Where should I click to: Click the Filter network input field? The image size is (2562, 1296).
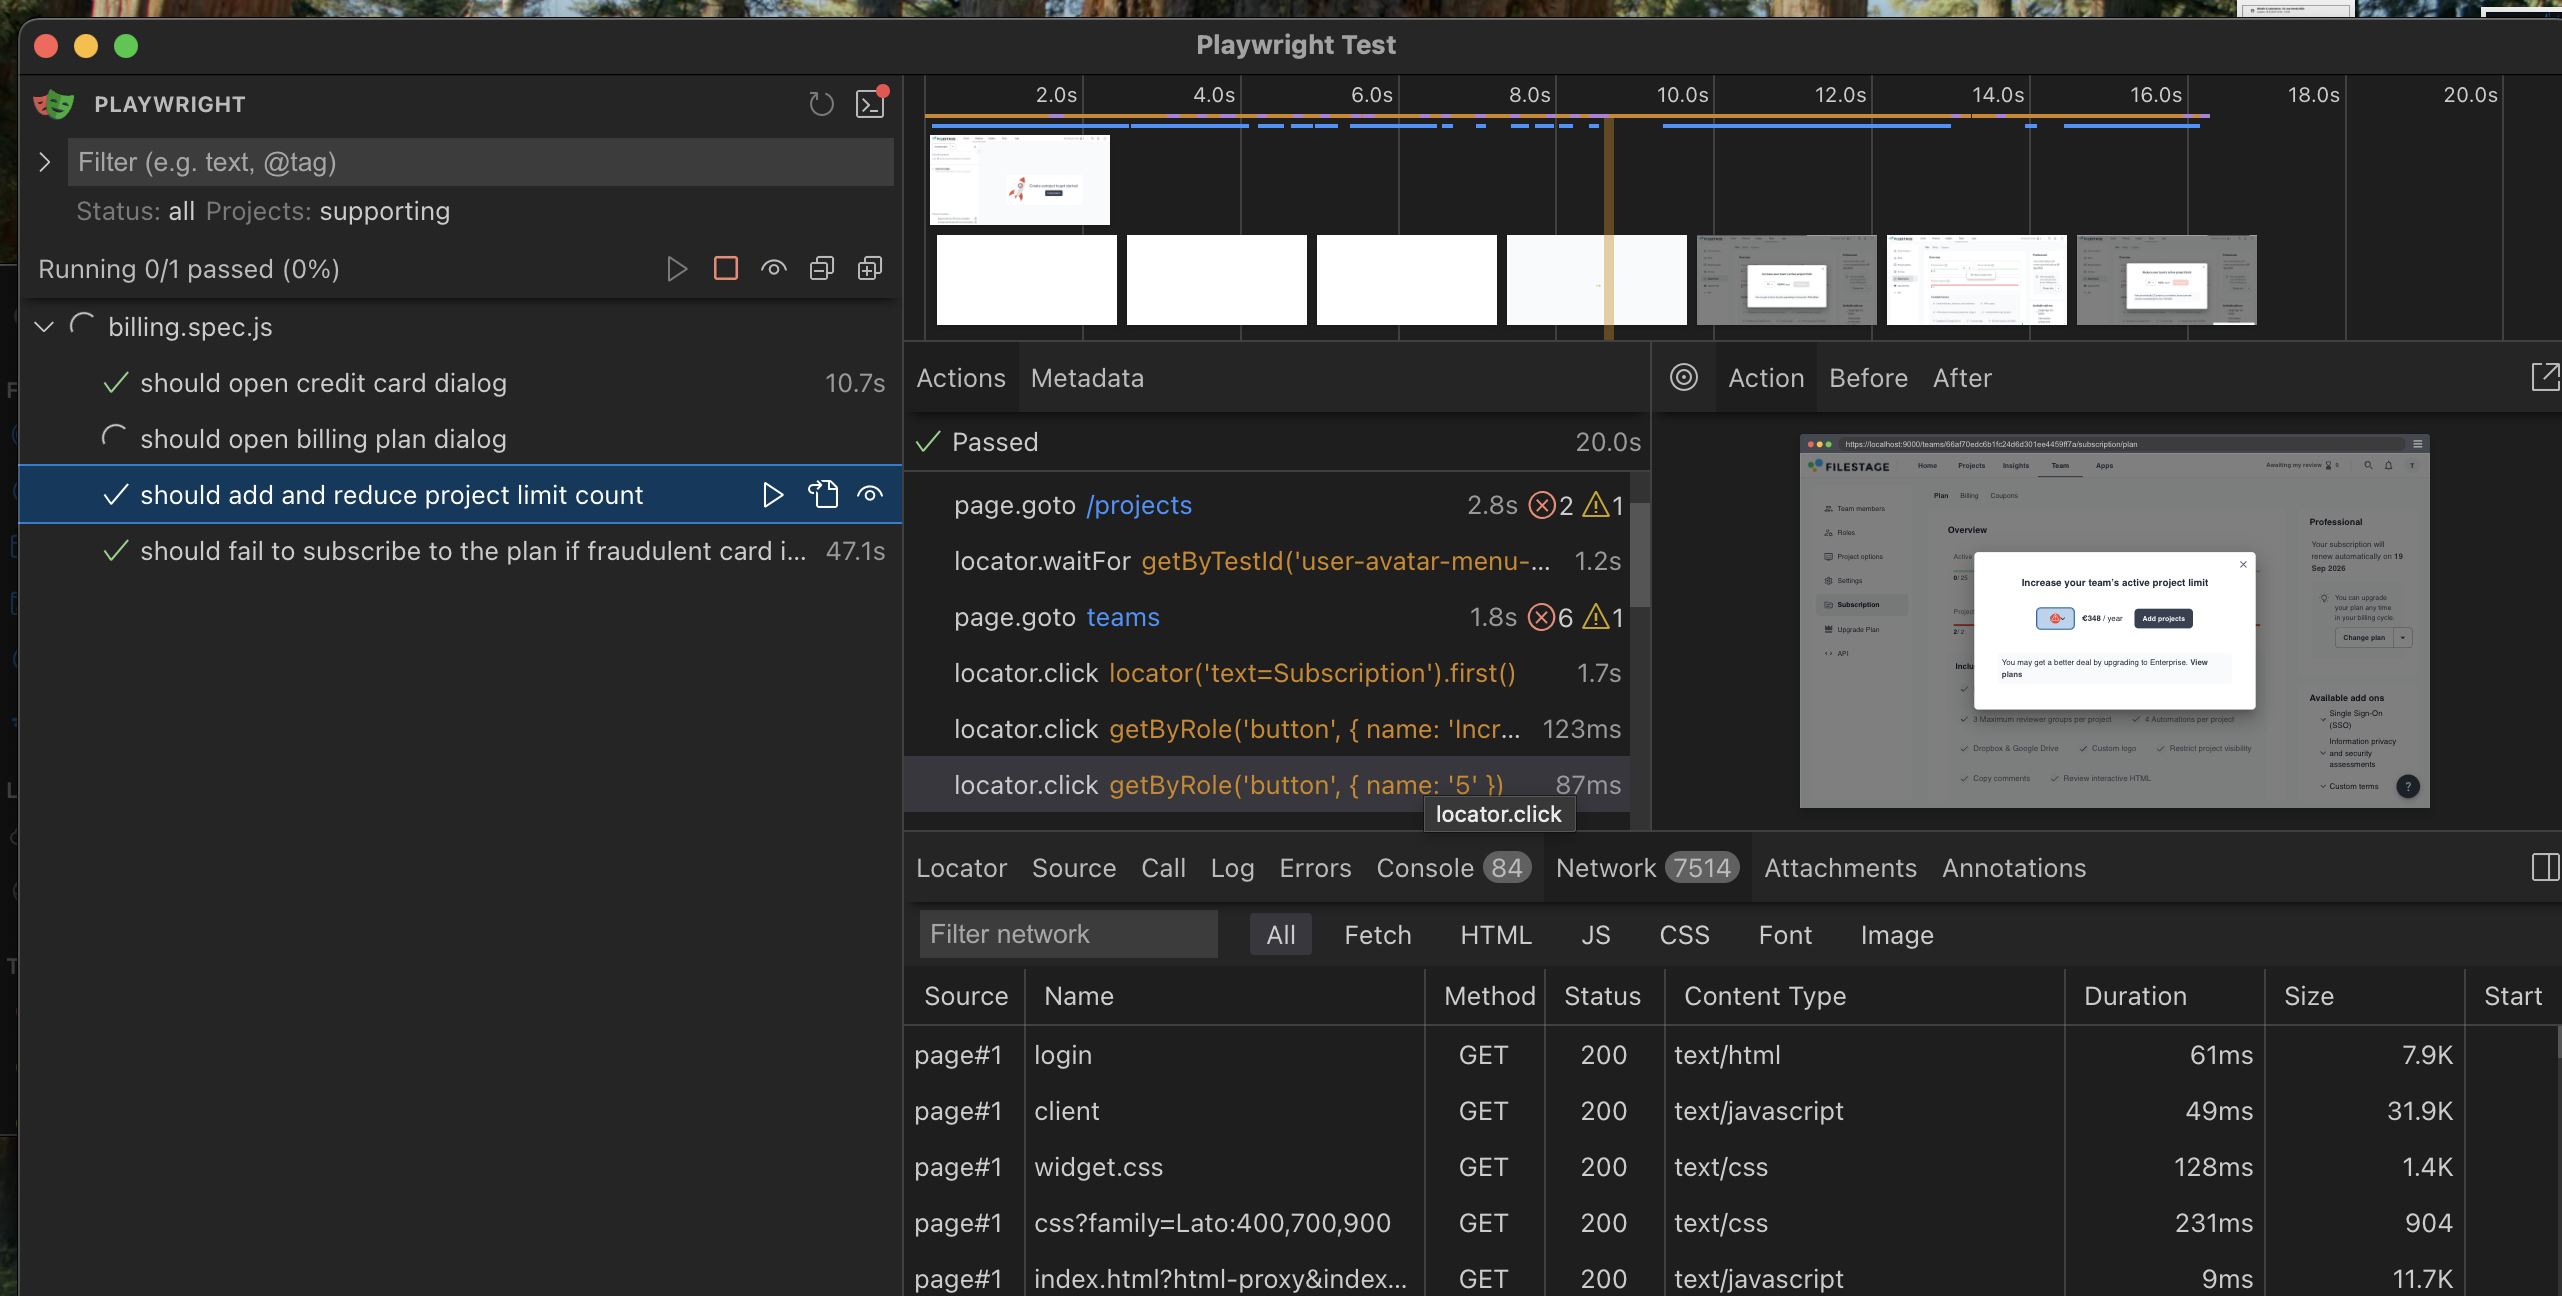coord(1068,934)
